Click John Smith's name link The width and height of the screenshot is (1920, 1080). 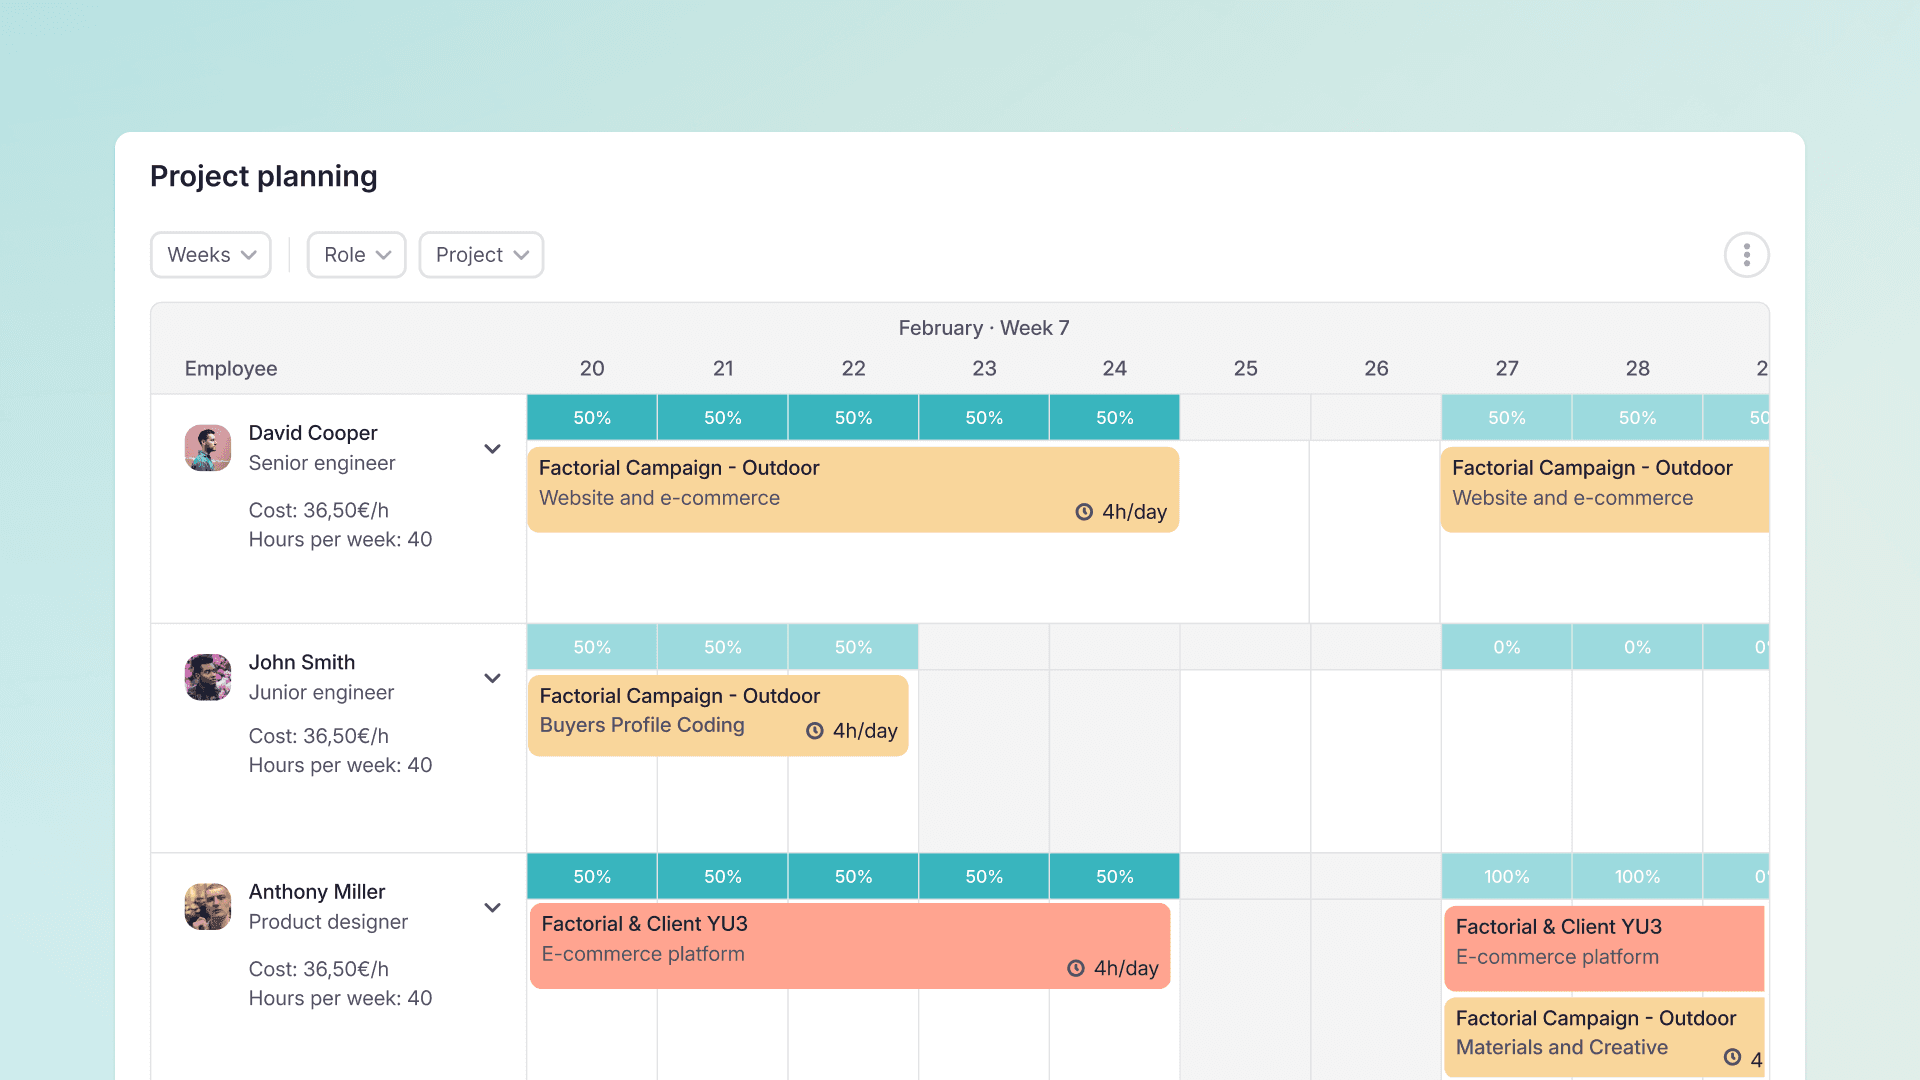301,662
